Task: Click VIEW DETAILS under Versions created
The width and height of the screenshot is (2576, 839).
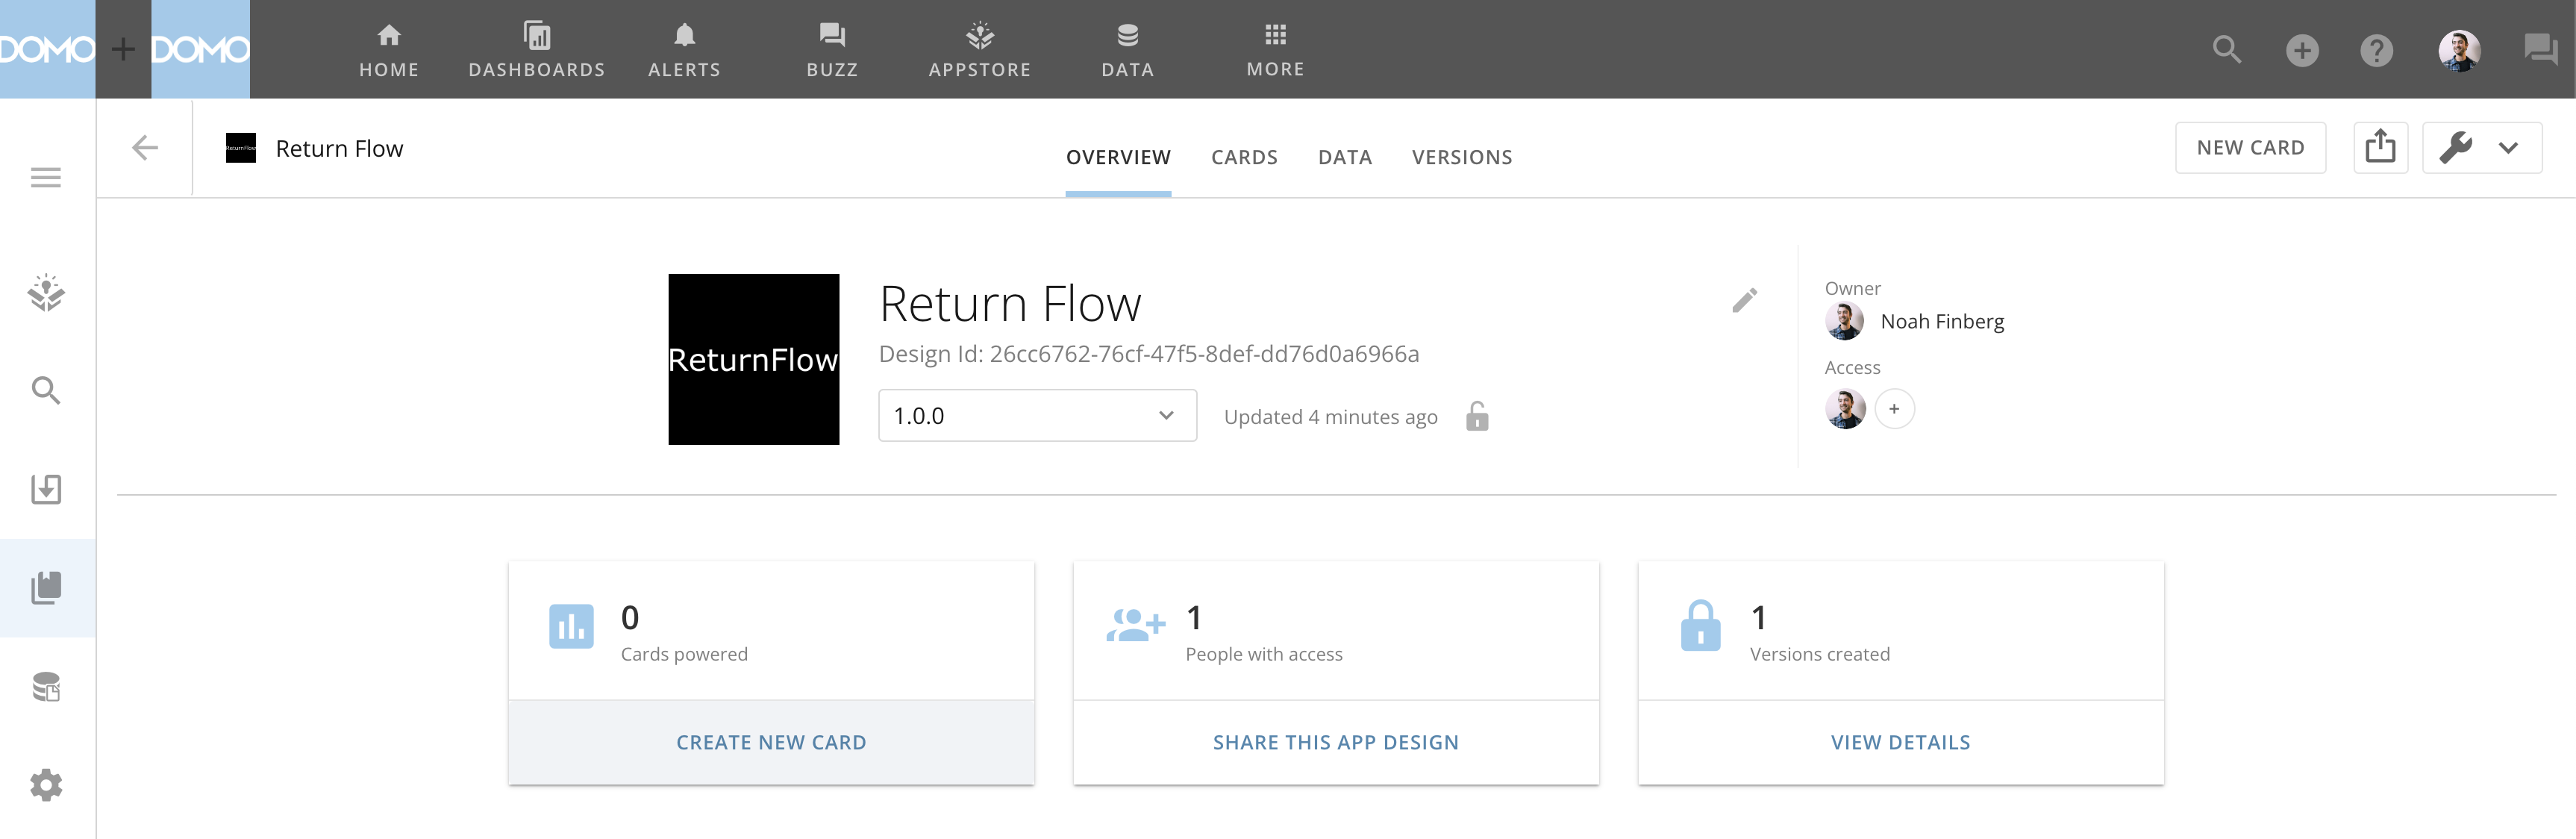Action: click(x=1900, y=742)
